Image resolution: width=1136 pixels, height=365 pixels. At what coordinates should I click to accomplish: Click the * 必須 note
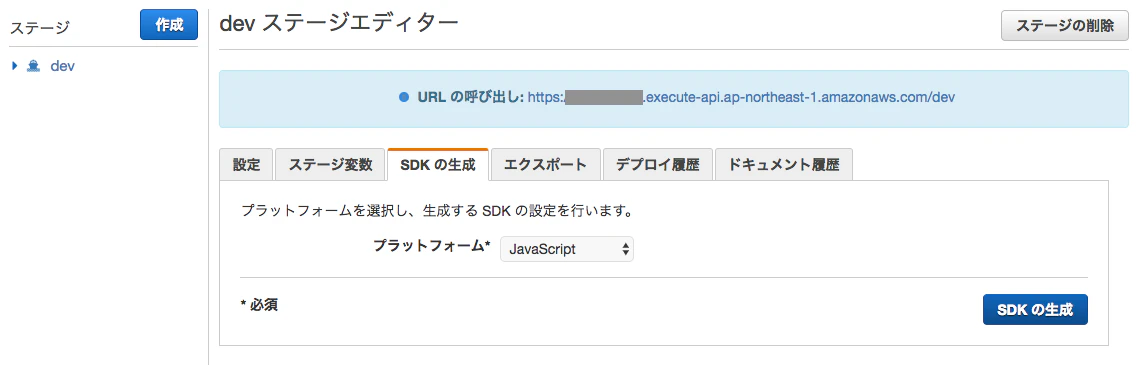click(259, 306)
